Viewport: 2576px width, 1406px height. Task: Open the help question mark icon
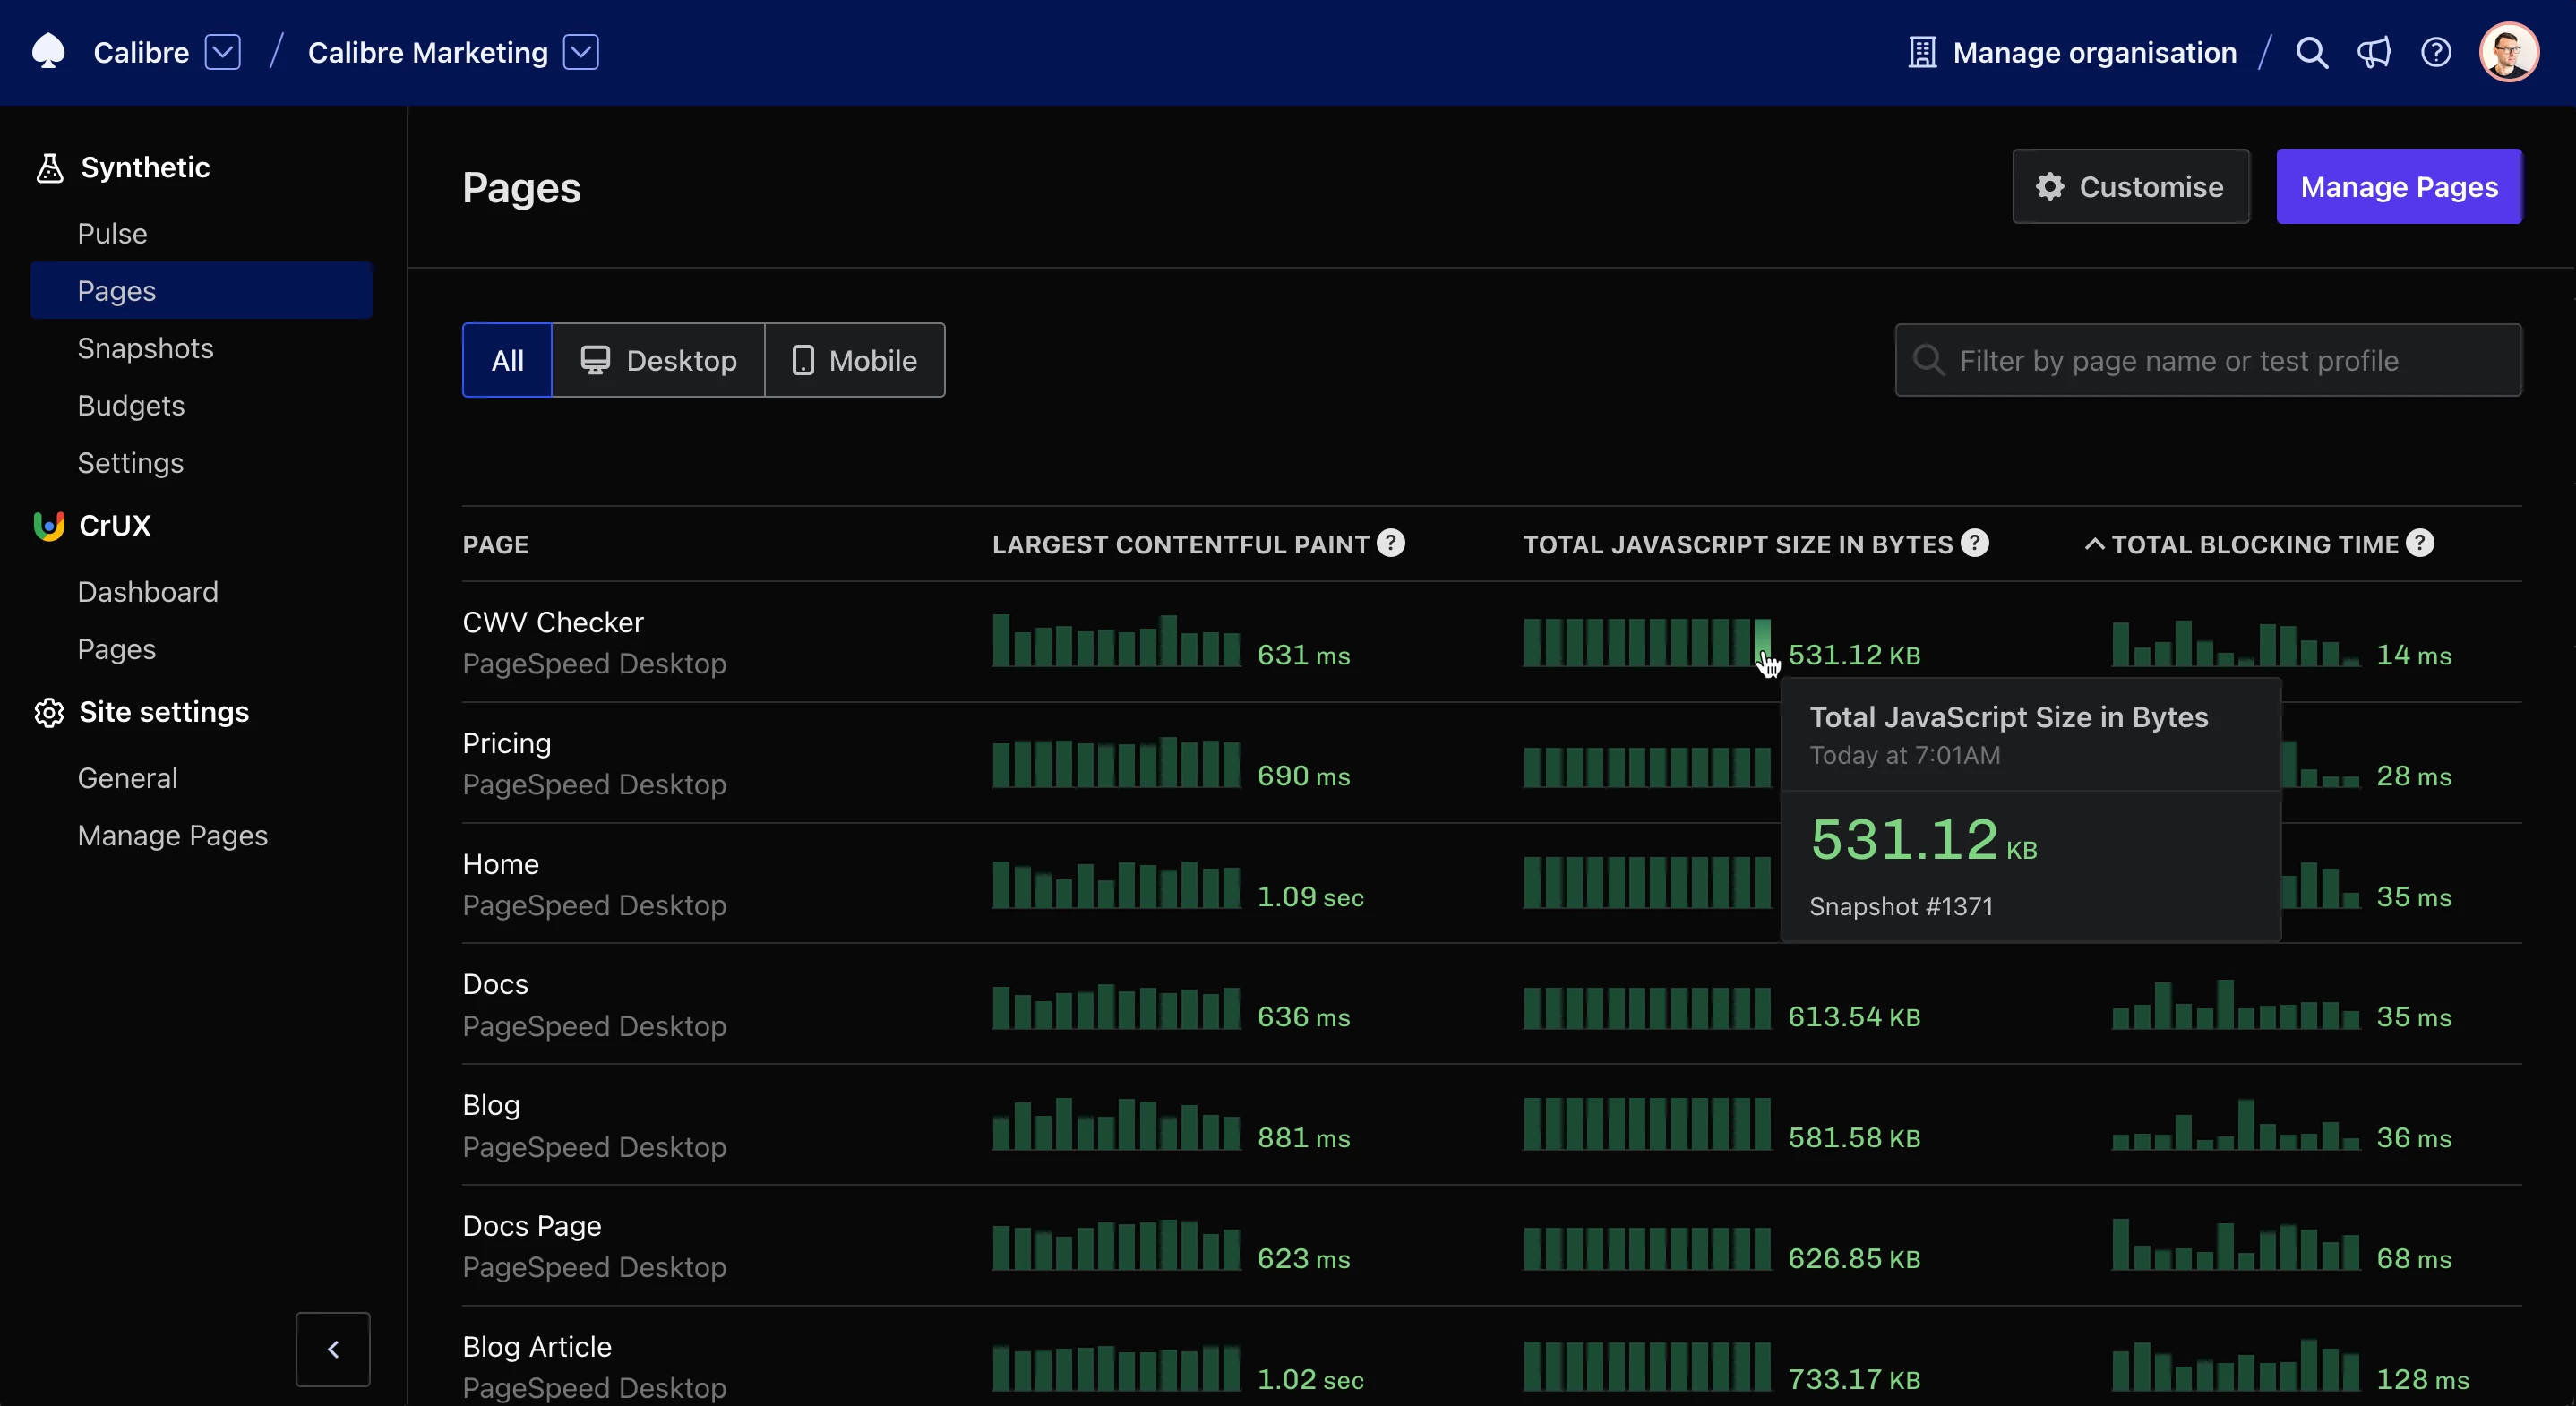[2436, 52]
